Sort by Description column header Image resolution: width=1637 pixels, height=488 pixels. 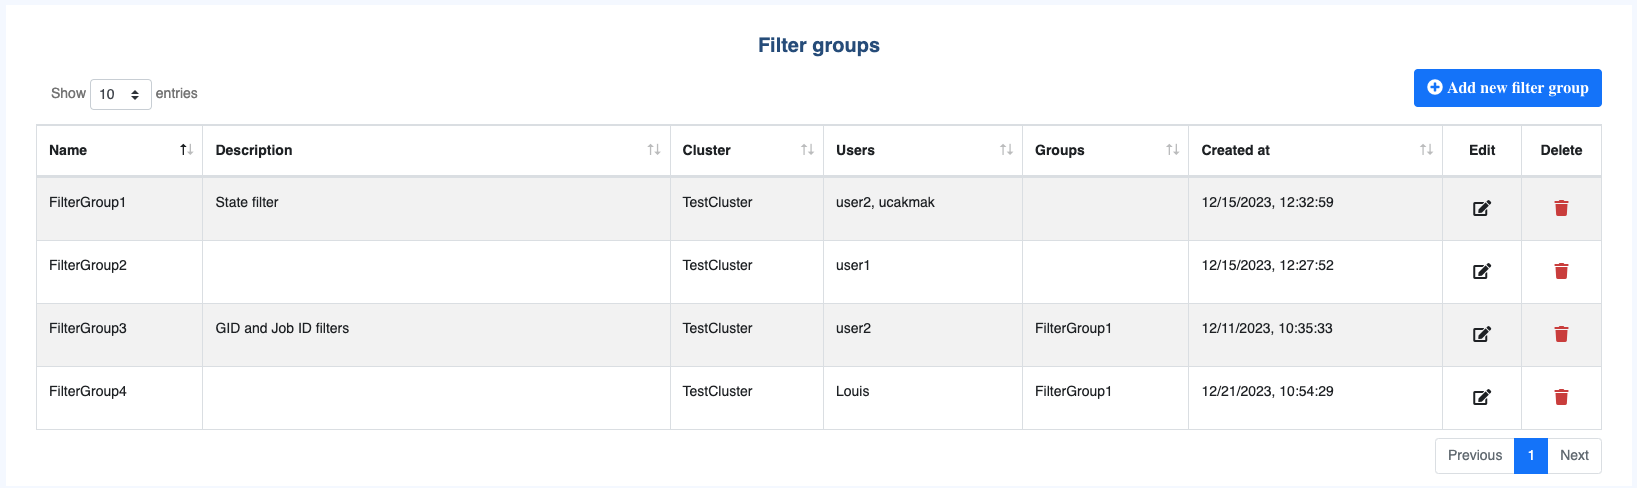pos(436,150)
